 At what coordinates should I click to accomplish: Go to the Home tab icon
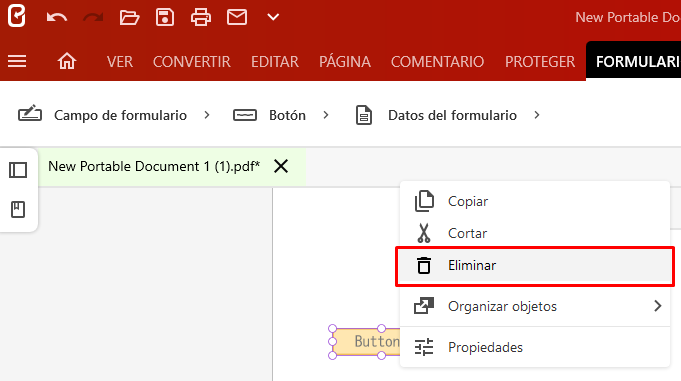(67, 61)
